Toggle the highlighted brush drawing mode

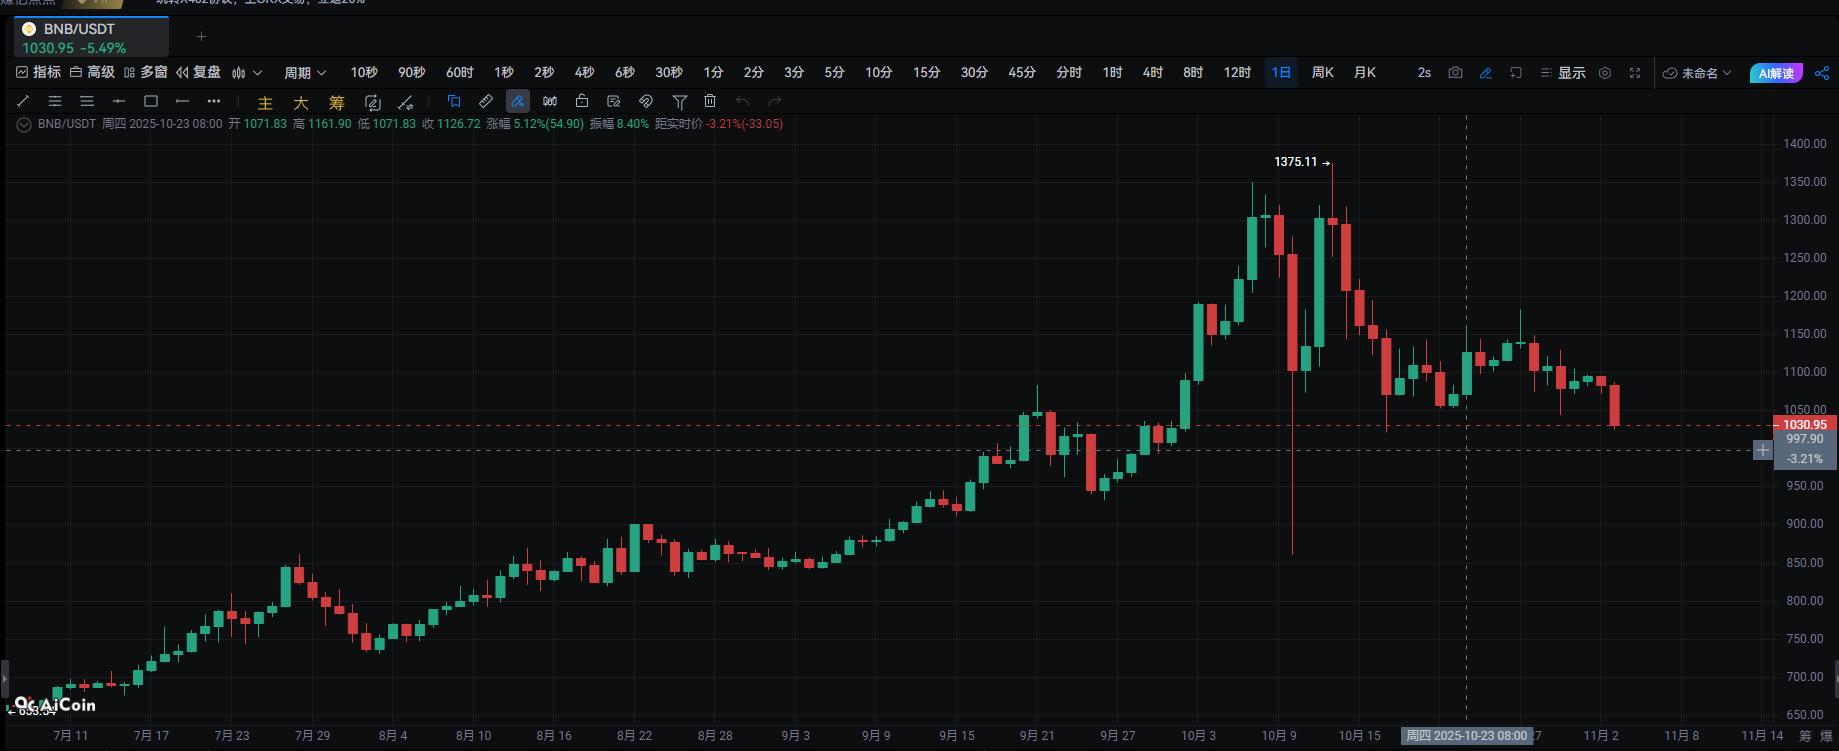[x=518, y=101]
